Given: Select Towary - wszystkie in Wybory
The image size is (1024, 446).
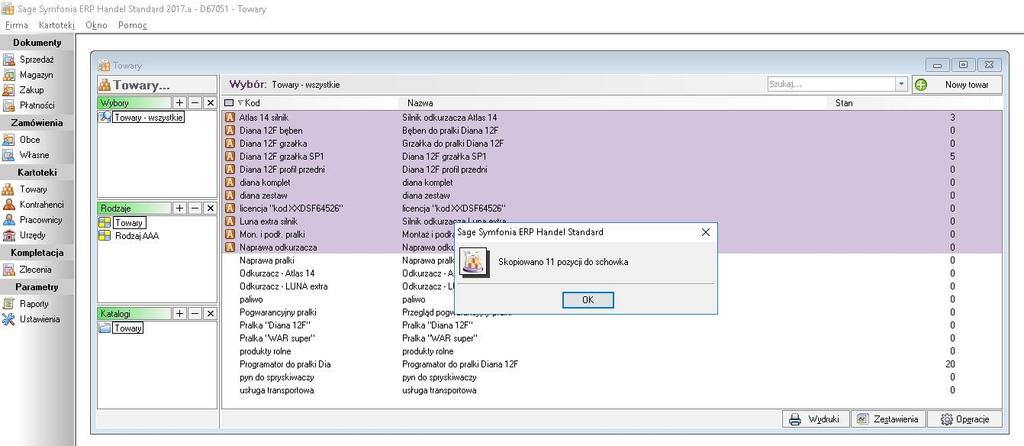Looking at the screenshot, I should (149, 118).
